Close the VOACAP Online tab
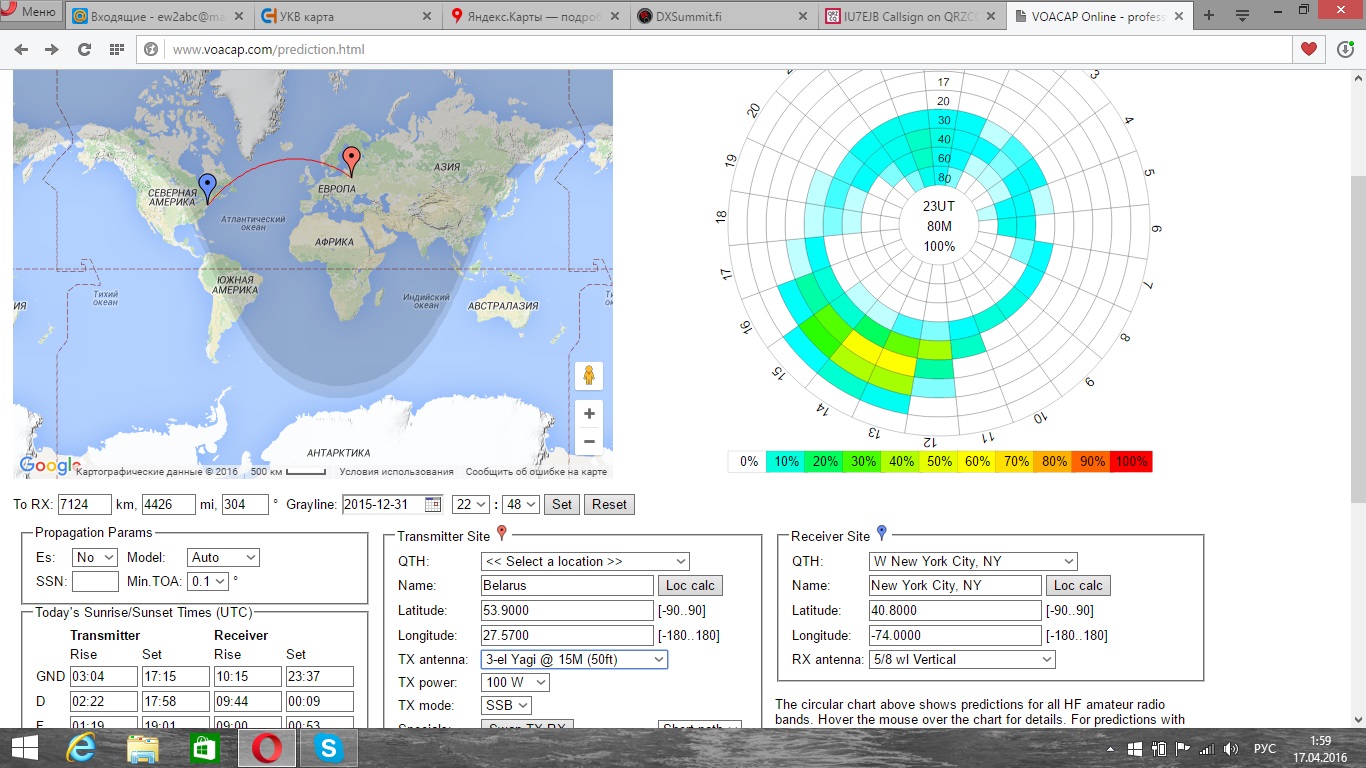 pos(1179,16)
